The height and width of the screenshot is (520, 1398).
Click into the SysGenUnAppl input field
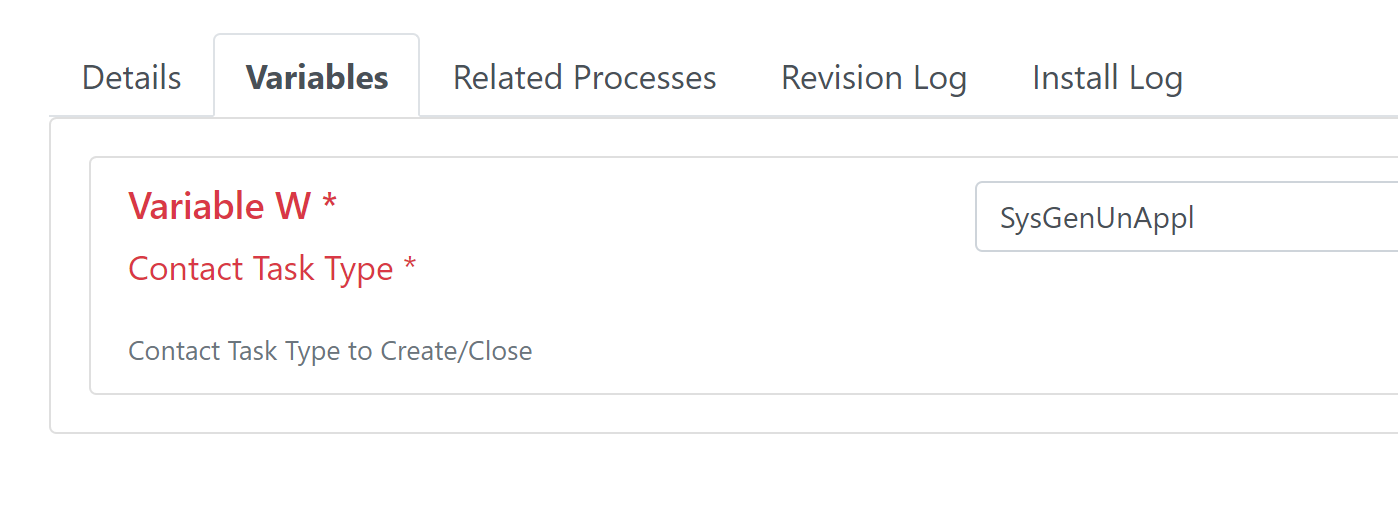1186,217
